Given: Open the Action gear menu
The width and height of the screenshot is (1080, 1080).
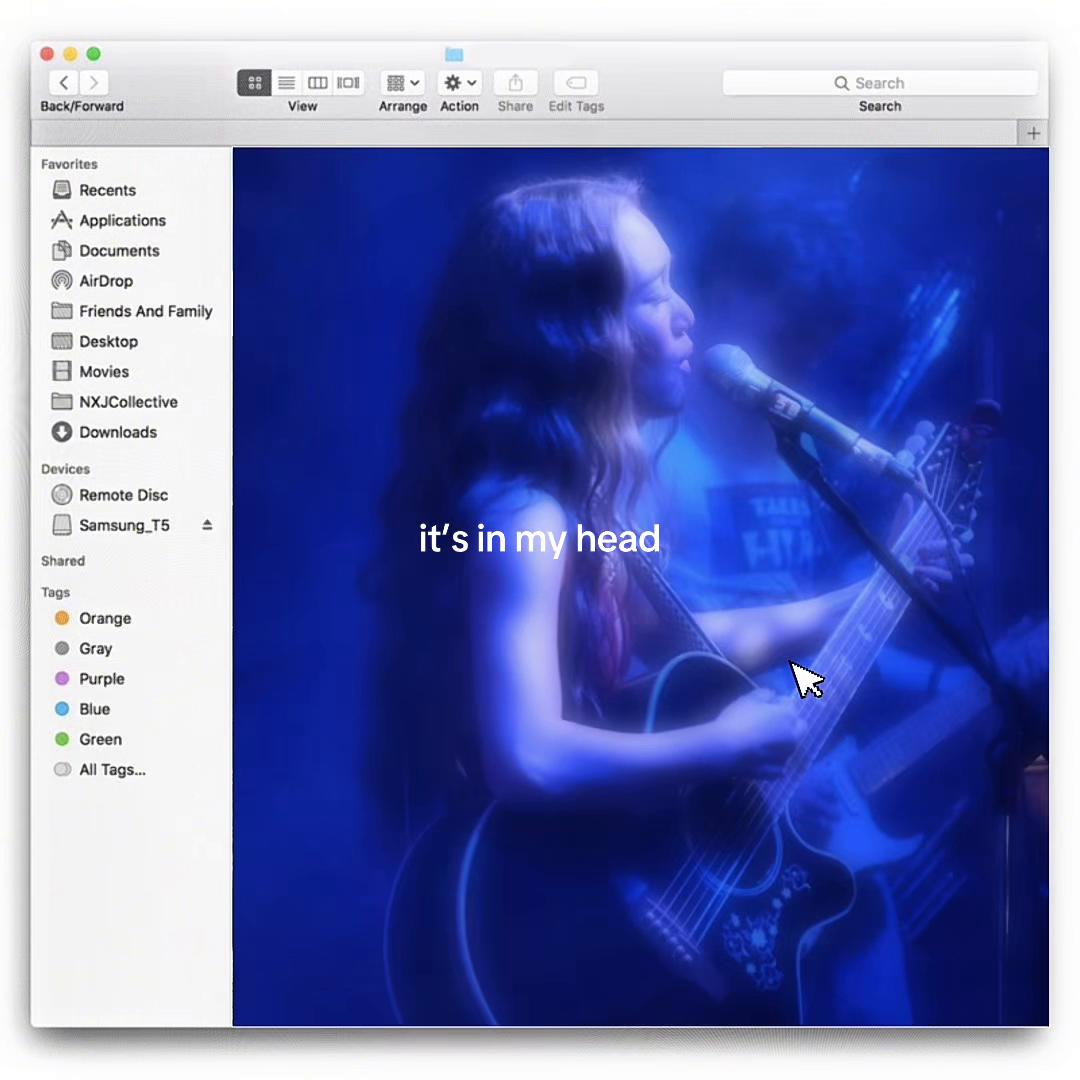Looking at the screenshot, I should 459,83.
